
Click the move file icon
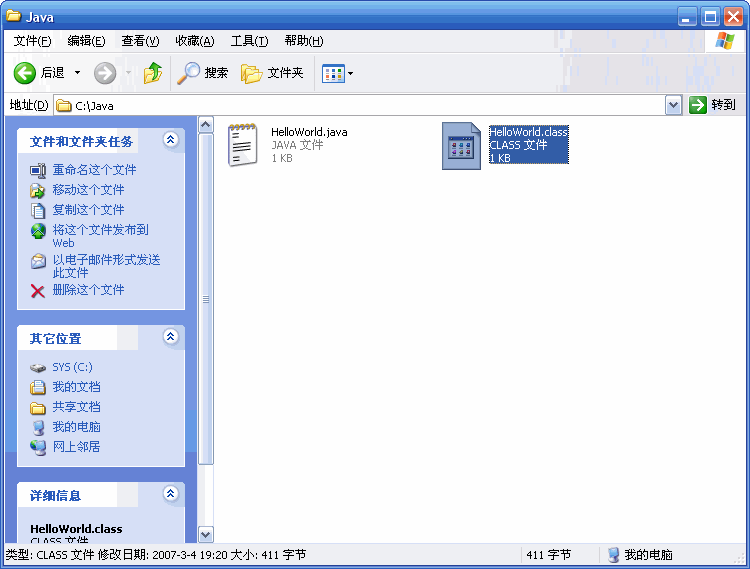pos(38,190)
